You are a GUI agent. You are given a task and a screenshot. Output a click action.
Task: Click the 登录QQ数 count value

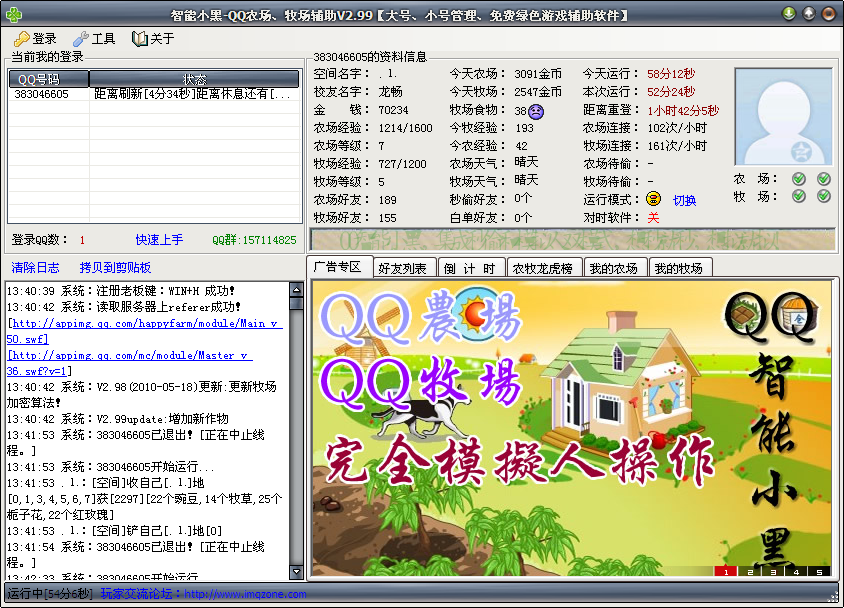(82, 240)
